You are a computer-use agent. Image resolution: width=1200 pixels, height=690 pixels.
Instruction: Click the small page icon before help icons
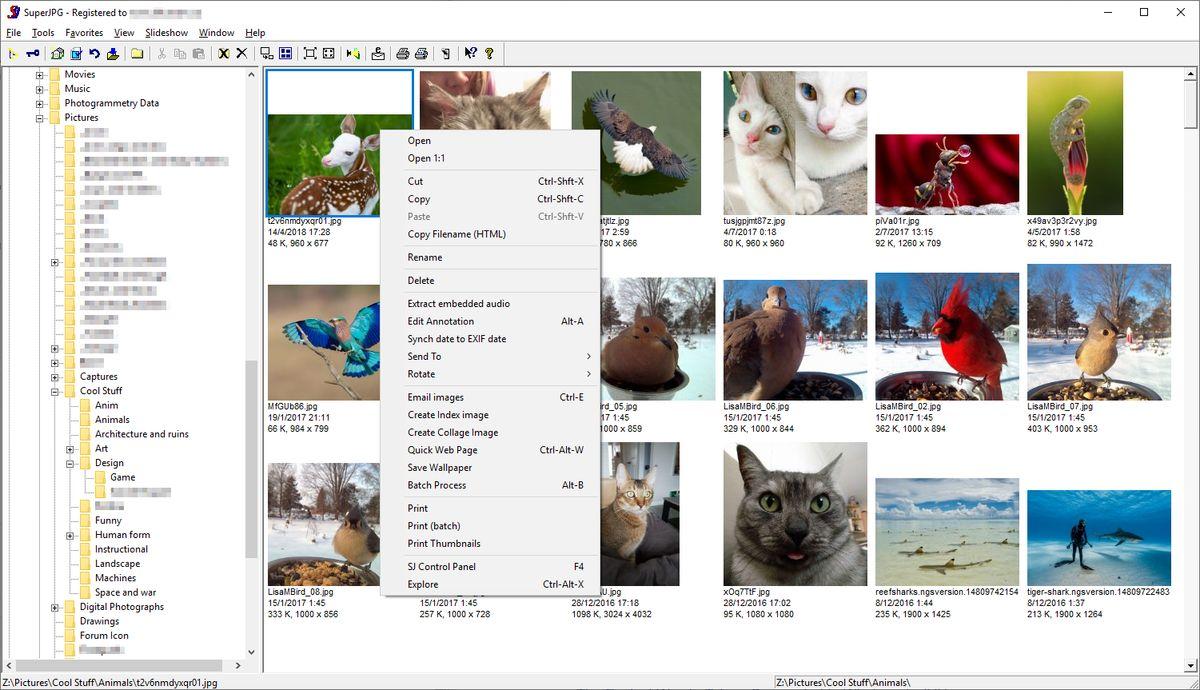pos(446,53)
